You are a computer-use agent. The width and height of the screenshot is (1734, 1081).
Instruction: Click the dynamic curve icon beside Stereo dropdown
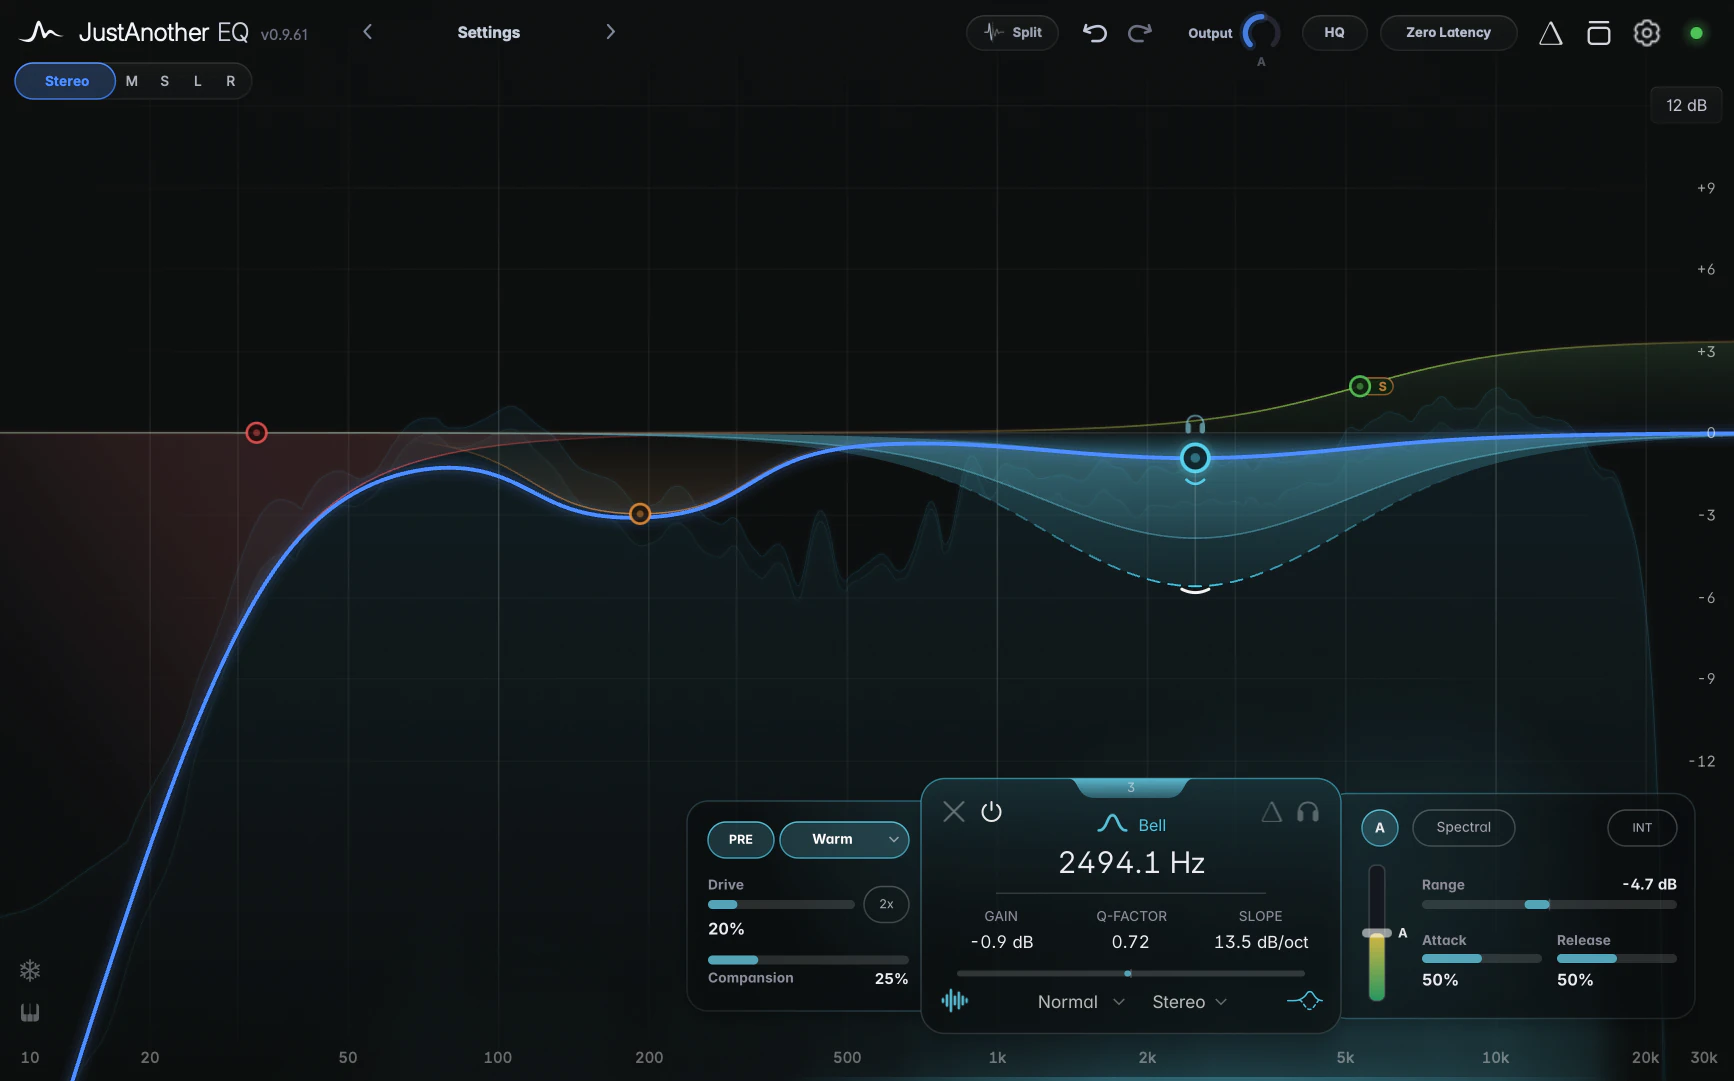pyautogui.click(x=1305, y=1000)
